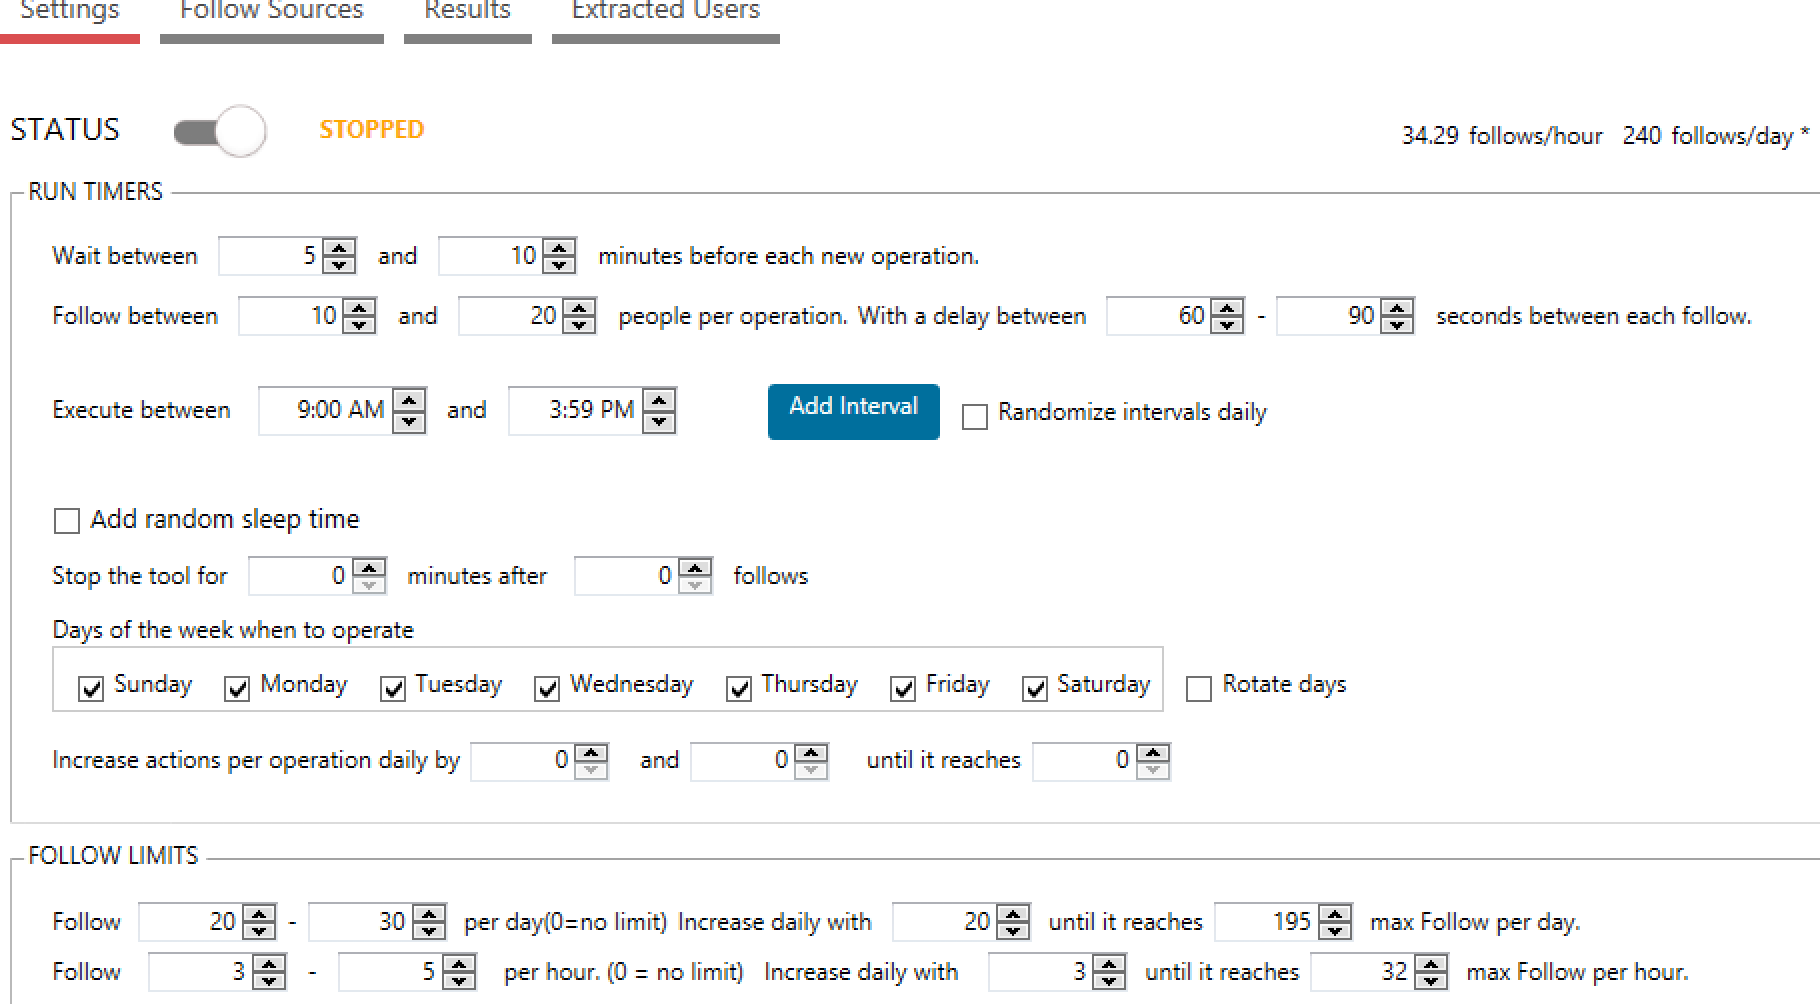Screen dimensions: 1820x1004
Task: Decrease the Execute between end time
Action: [x=659, y=421]
